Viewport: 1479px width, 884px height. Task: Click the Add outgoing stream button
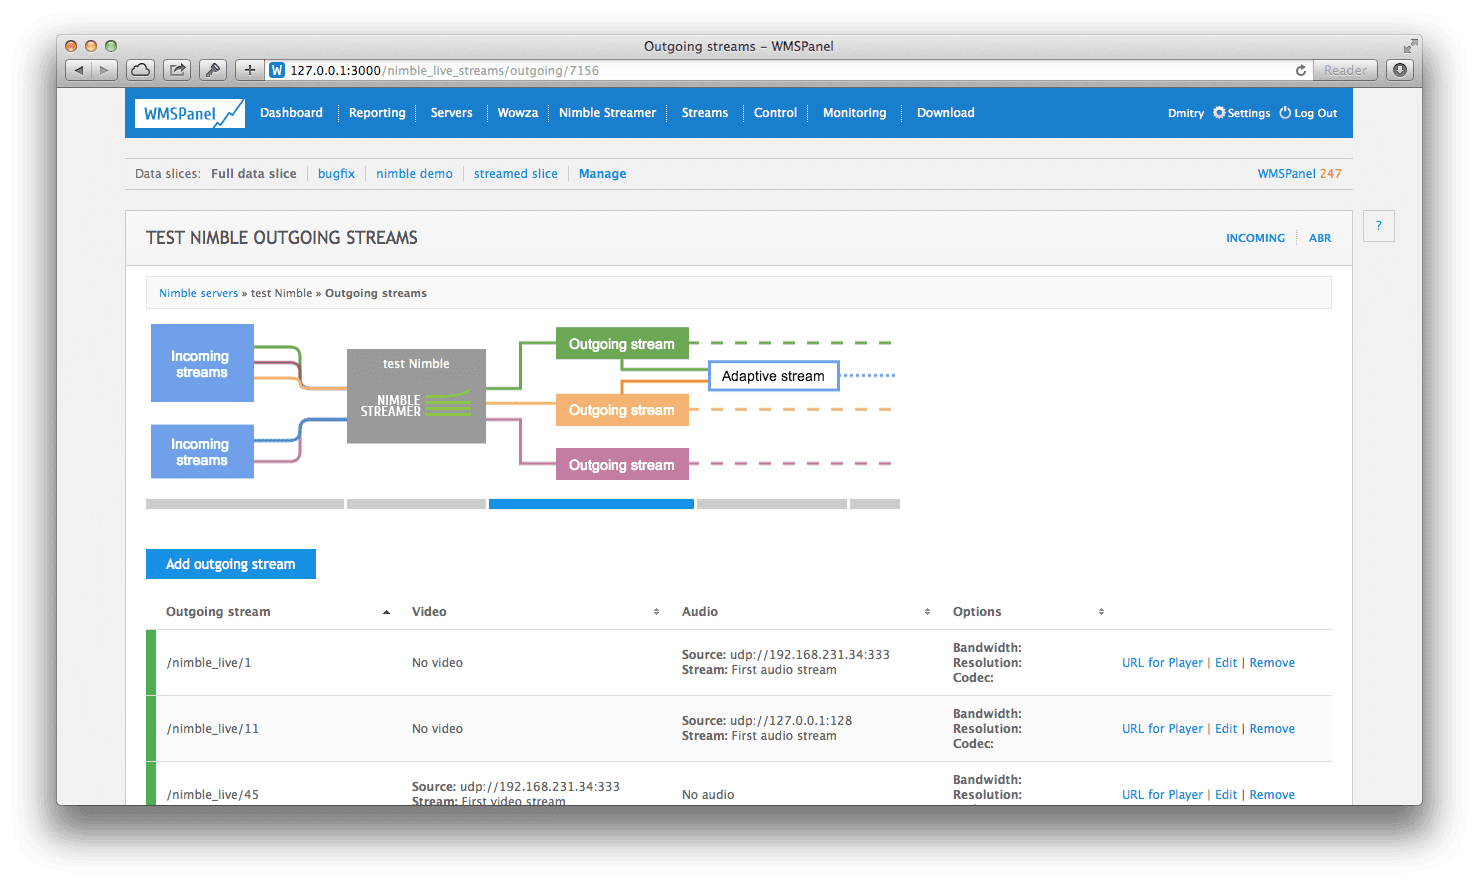(x=231, y=564)
